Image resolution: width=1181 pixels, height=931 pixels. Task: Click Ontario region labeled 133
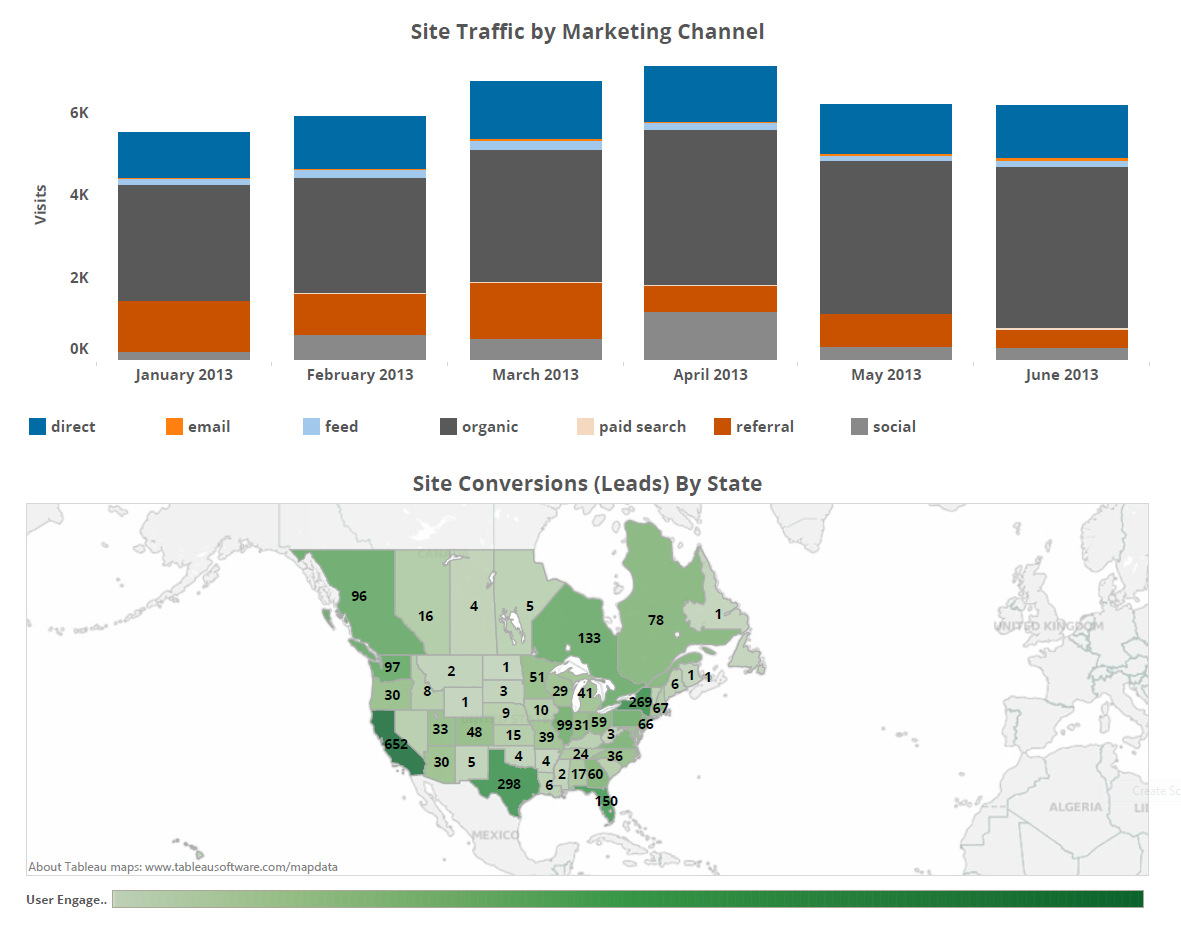589,638
